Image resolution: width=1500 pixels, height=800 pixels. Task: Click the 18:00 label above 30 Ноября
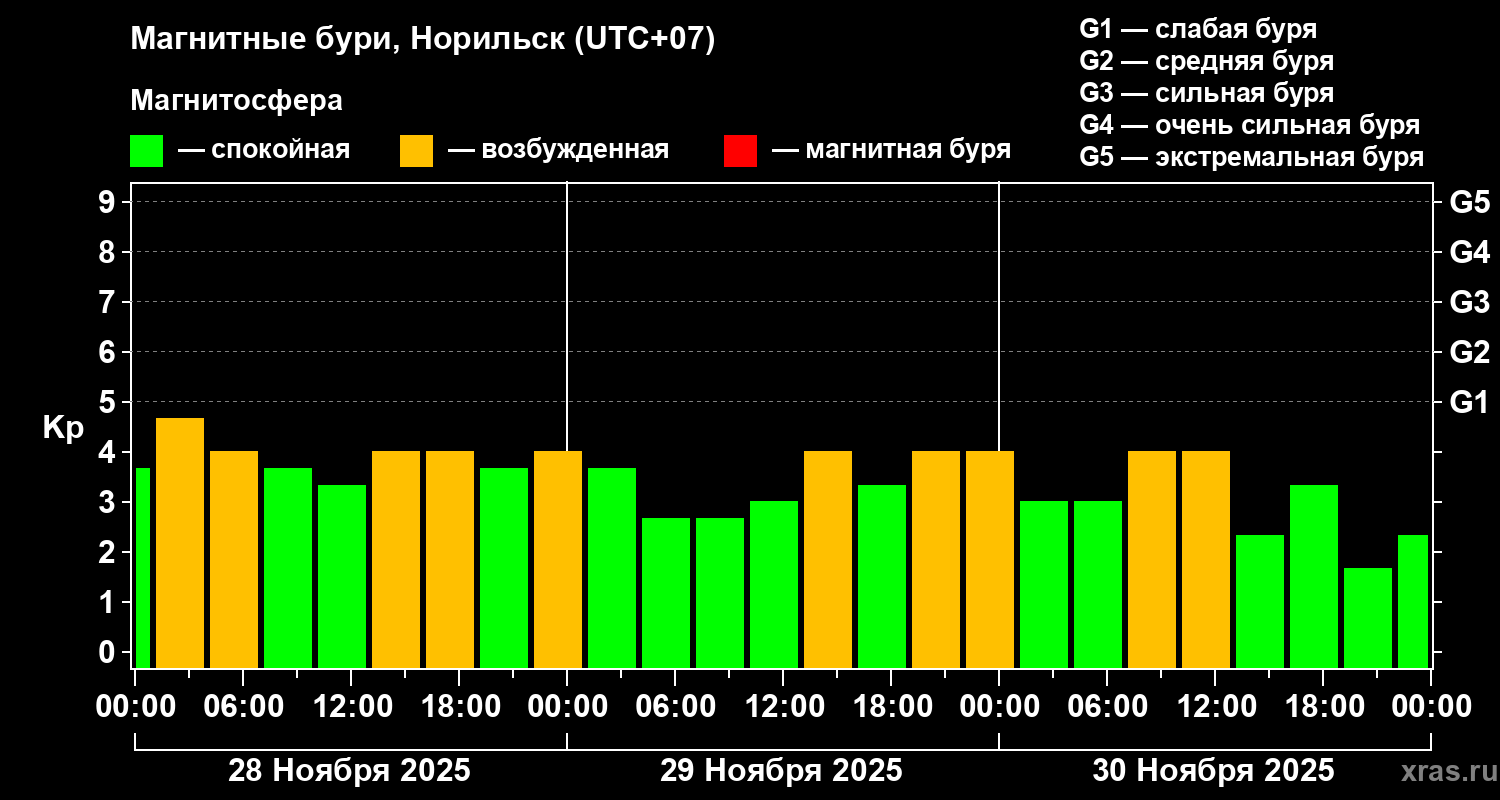(1323, 707)
